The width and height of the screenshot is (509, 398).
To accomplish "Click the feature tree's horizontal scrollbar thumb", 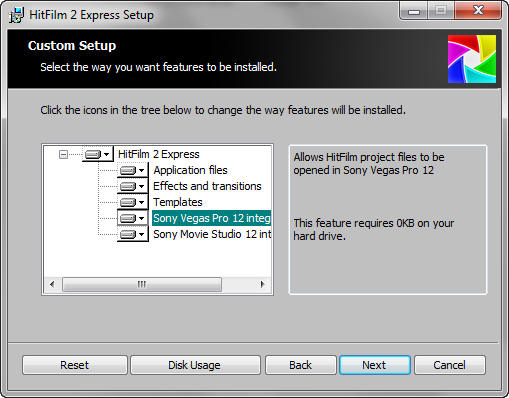I will click(142, 284).
